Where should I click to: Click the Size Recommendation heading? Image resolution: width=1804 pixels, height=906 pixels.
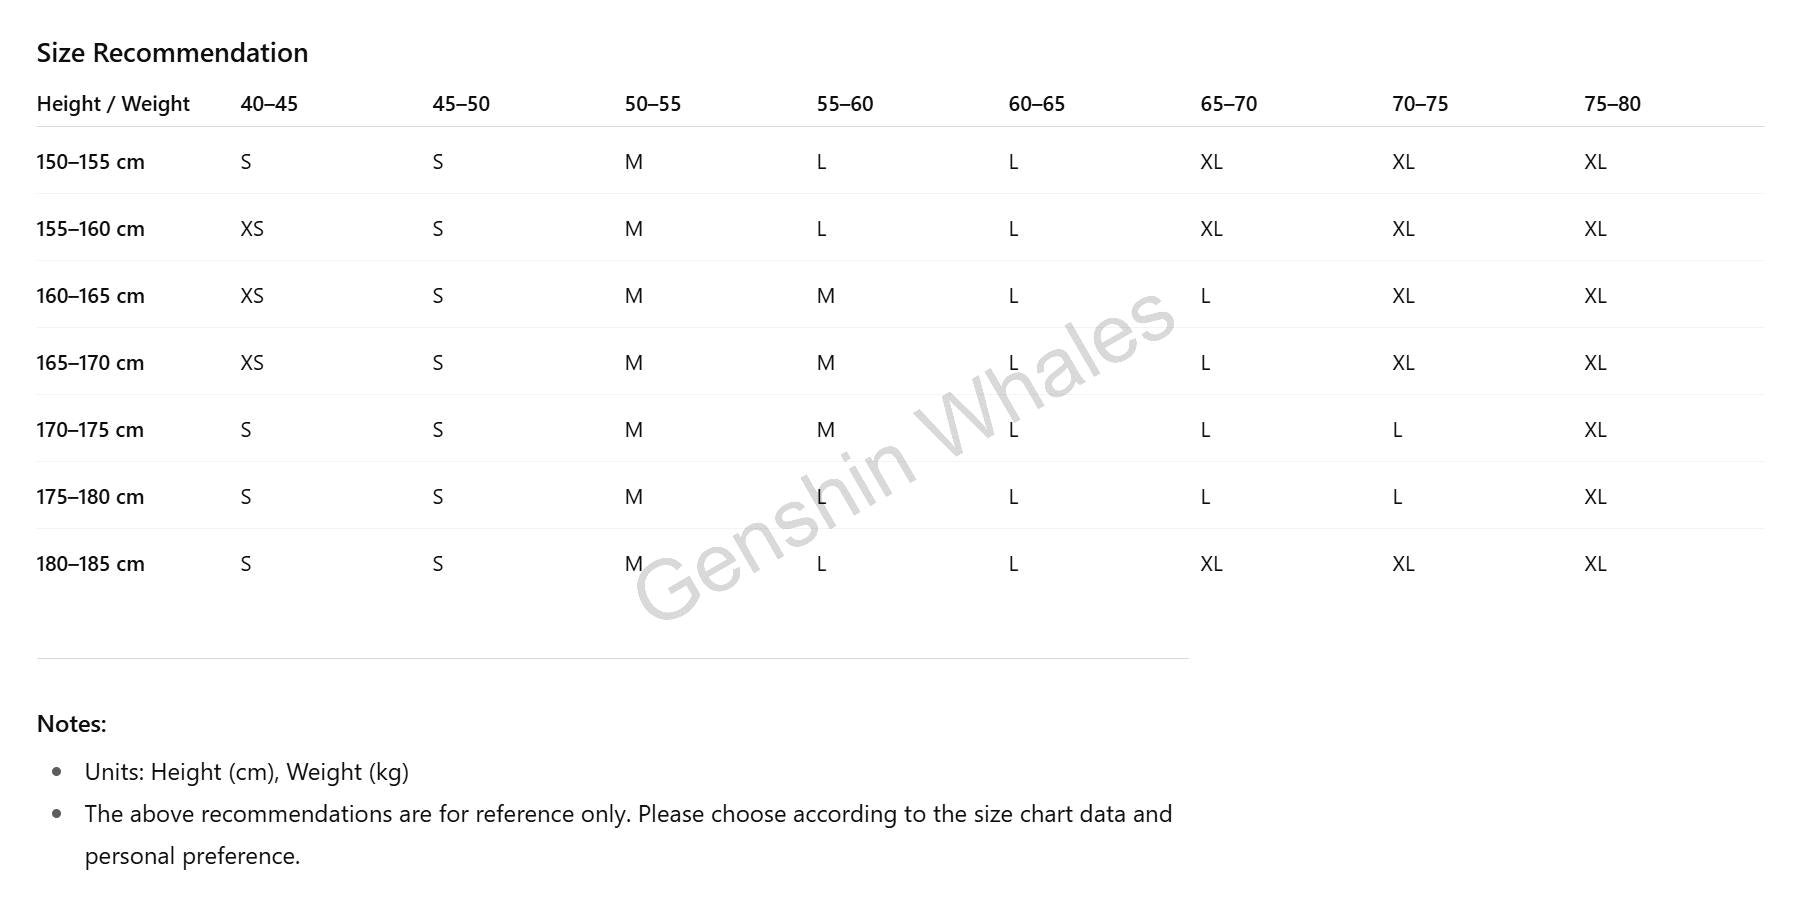pyautogui.click(x=172, y=53)
